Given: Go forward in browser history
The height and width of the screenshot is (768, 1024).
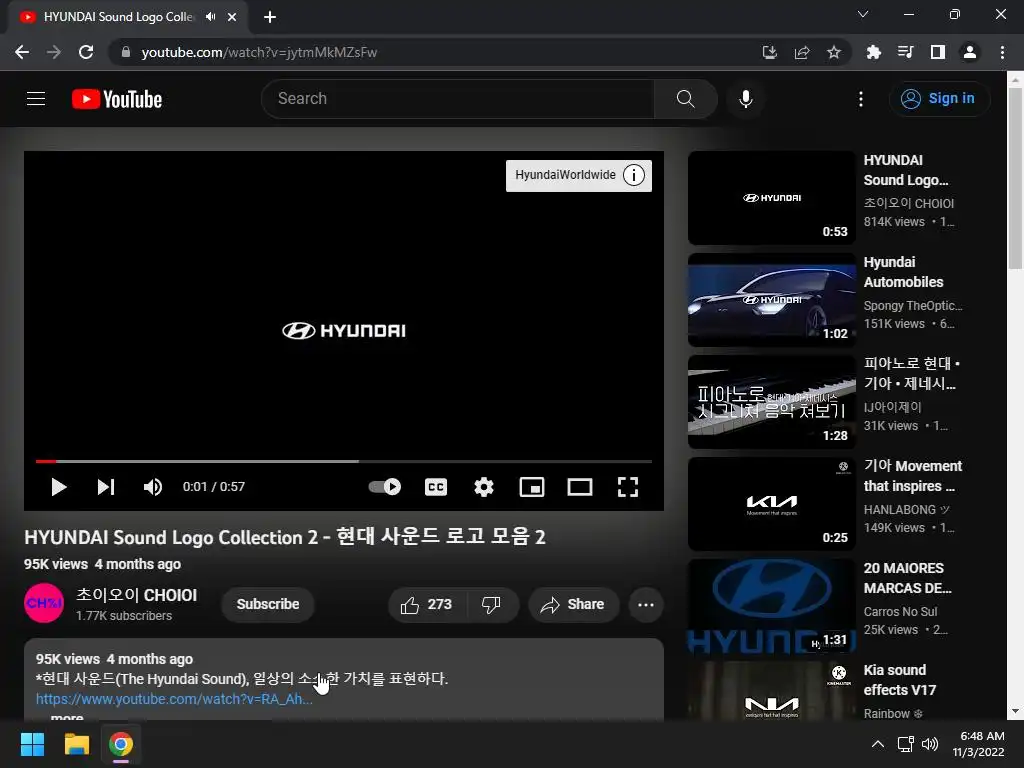Looking at the screenshot, I should point(54,52).
